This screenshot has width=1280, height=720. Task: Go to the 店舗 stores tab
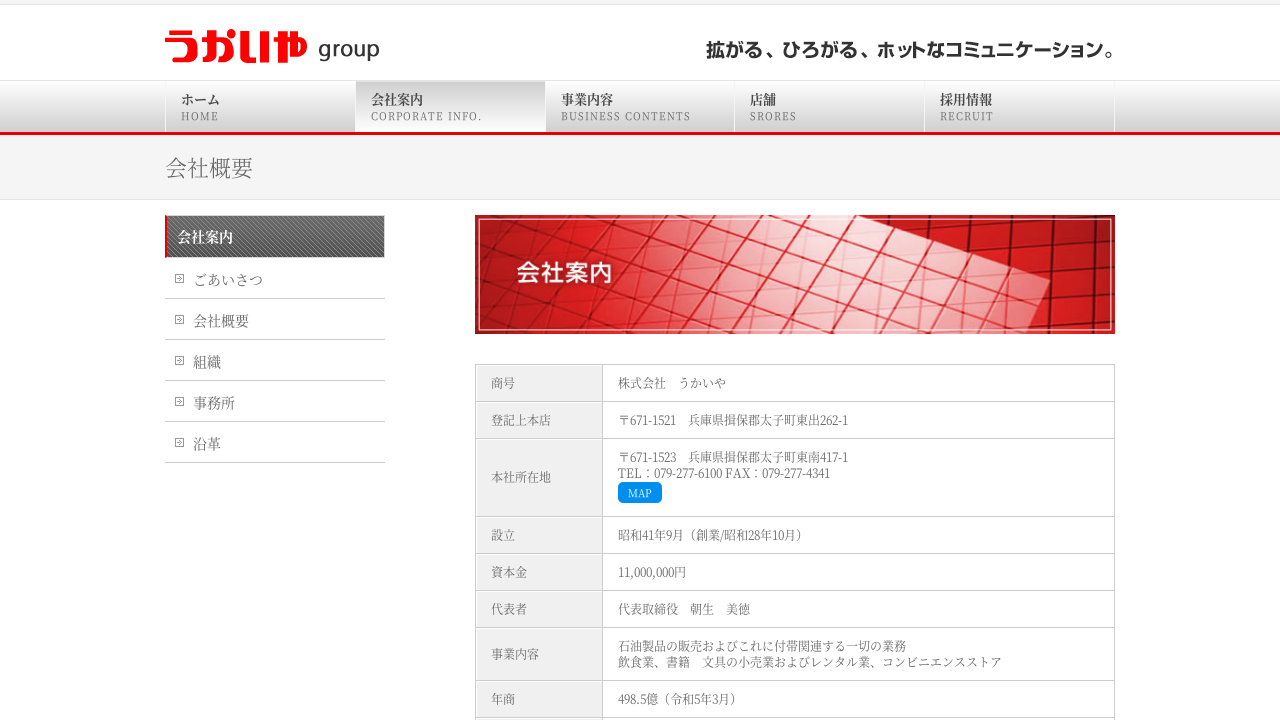(x=829, y=107)
